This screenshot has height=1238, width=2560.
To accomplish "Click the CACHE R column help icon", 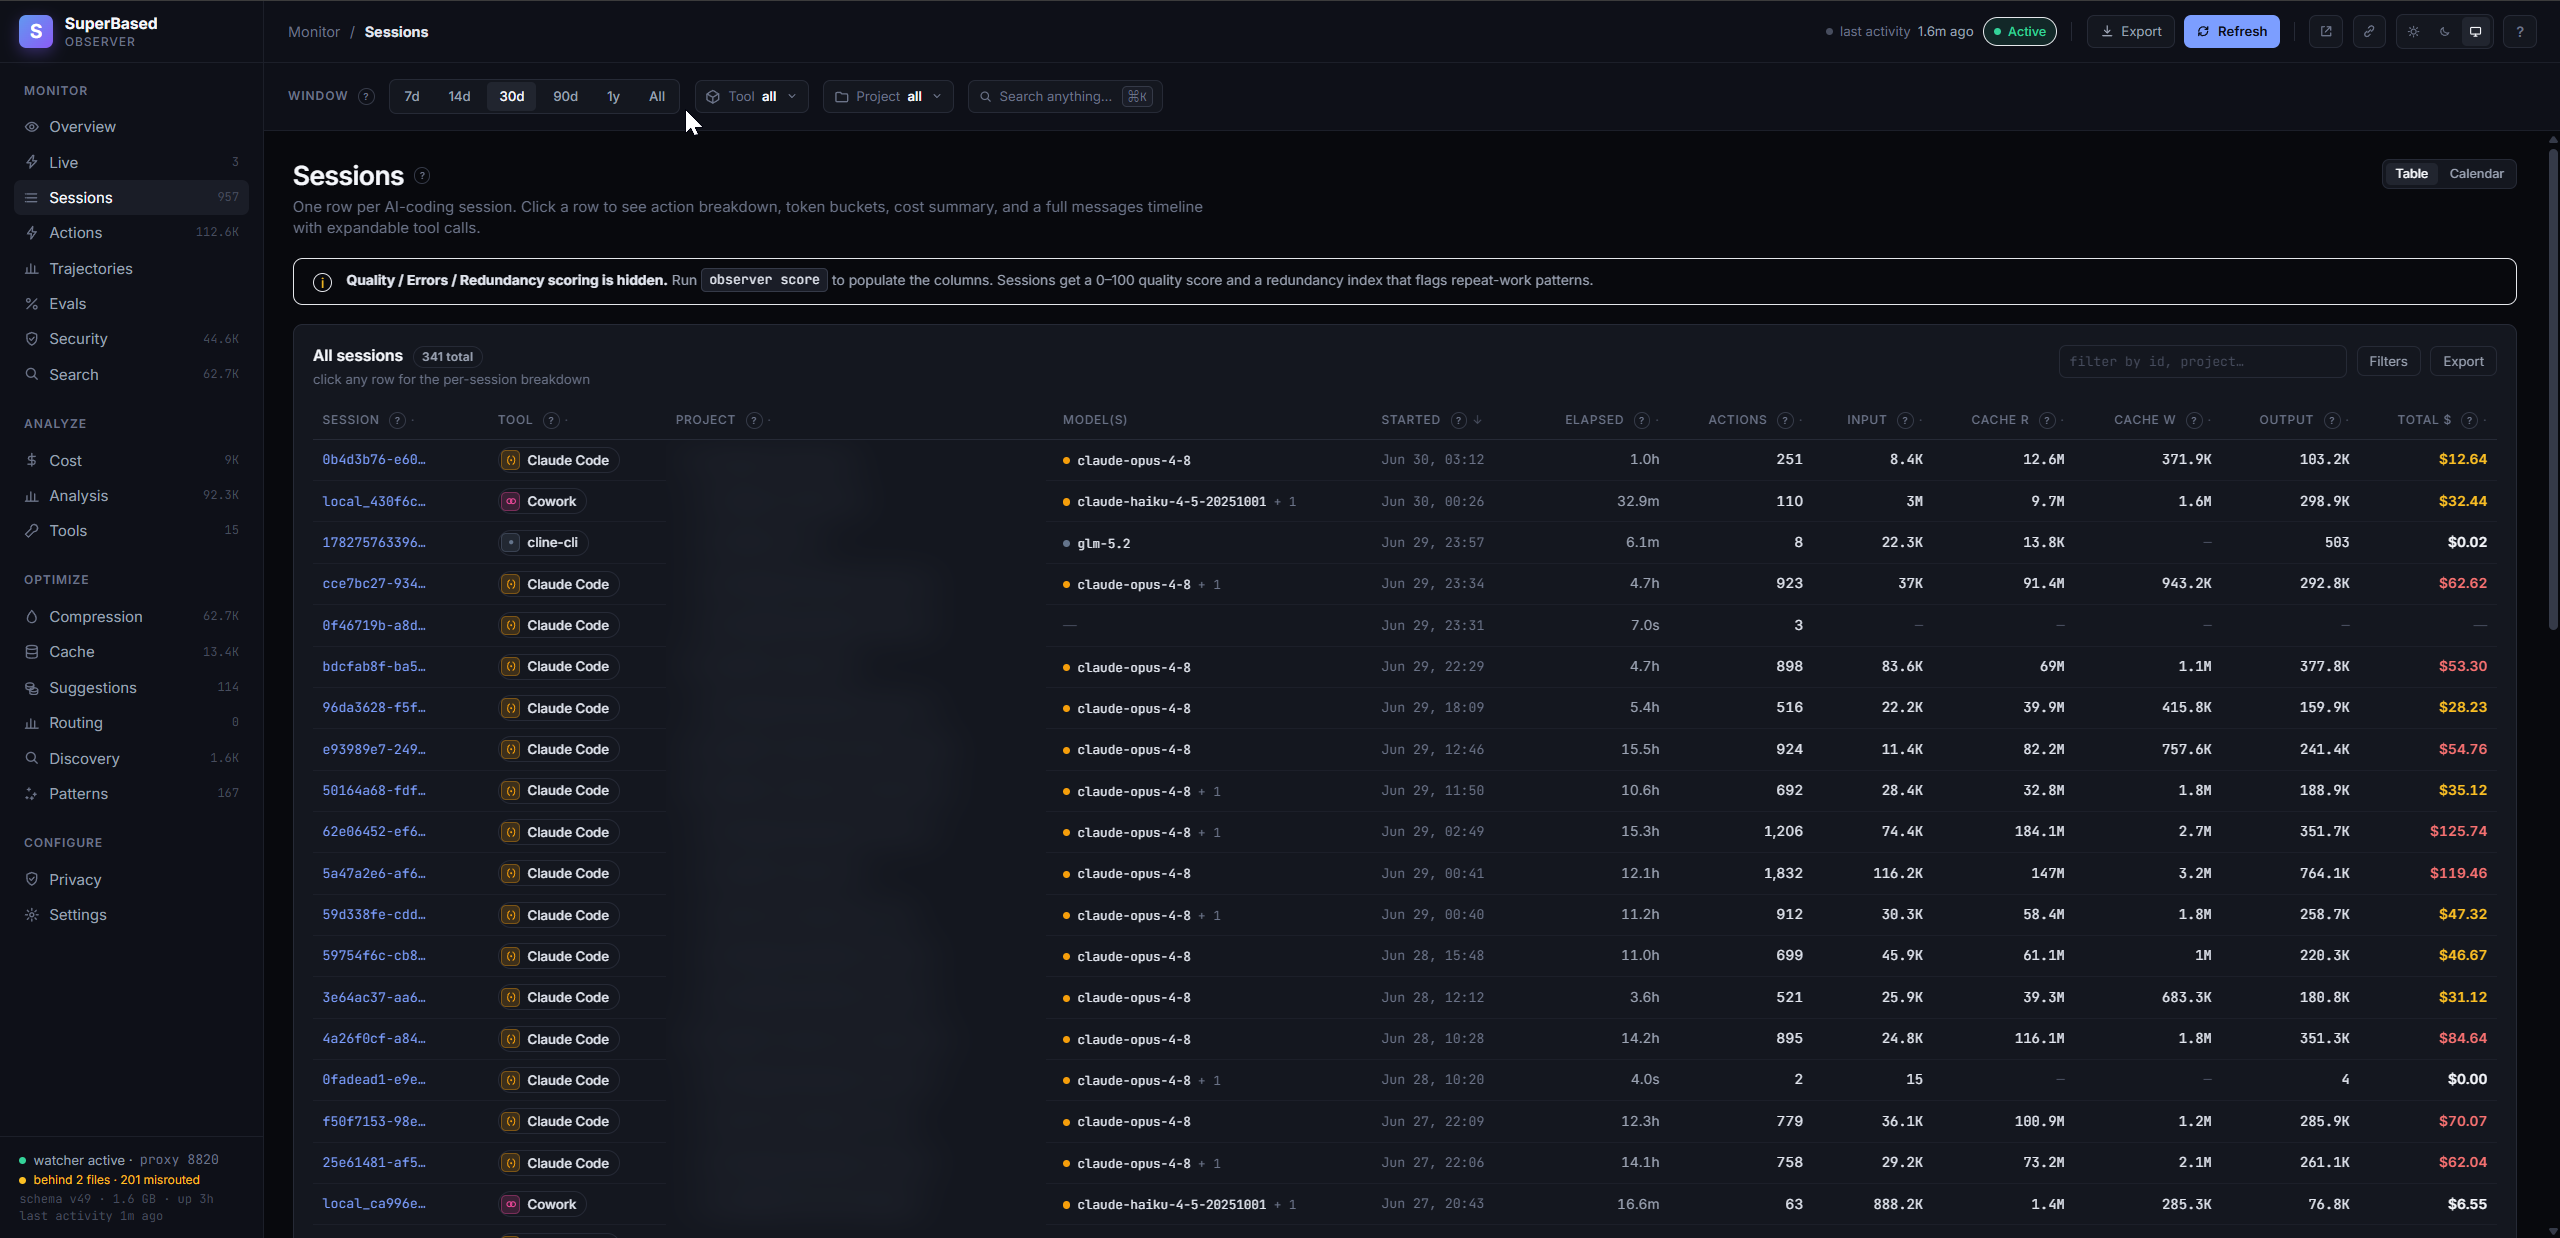I will click(x=2048, y=420).
